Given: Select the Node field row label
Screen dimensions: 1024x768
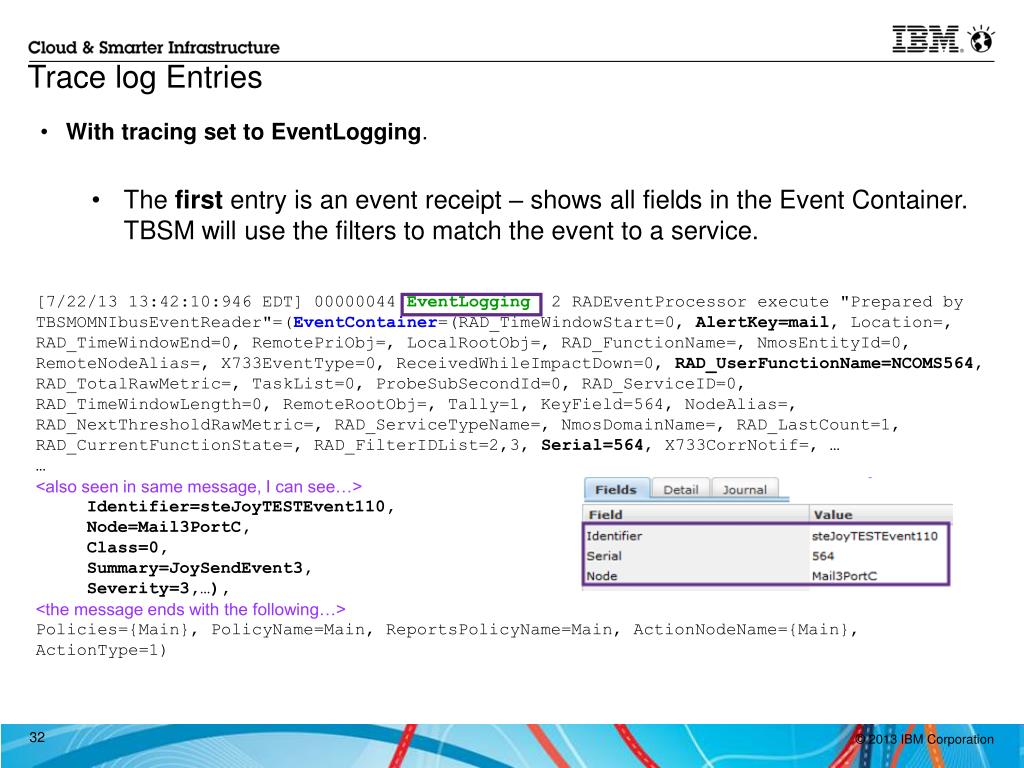Looking at the screenshot, I should (601, 576).
